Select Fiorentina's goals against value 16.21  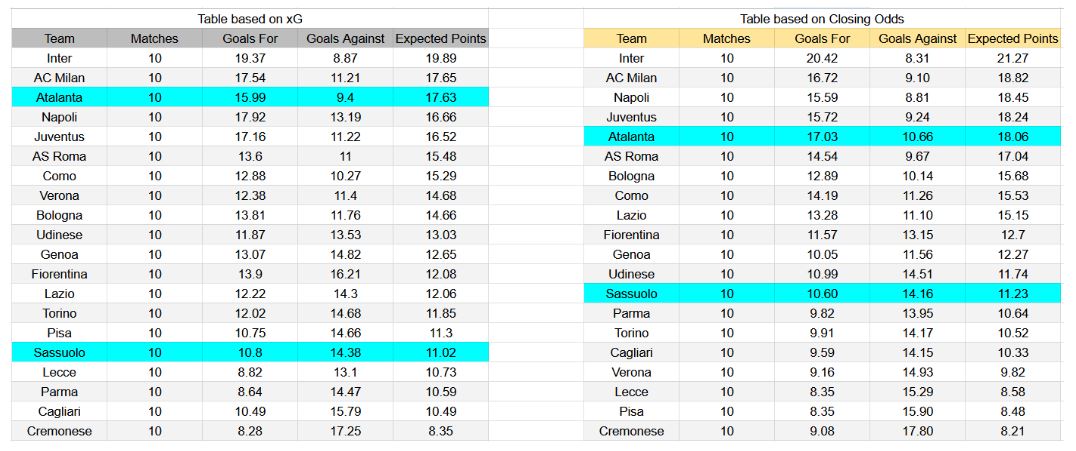(345, 274)
